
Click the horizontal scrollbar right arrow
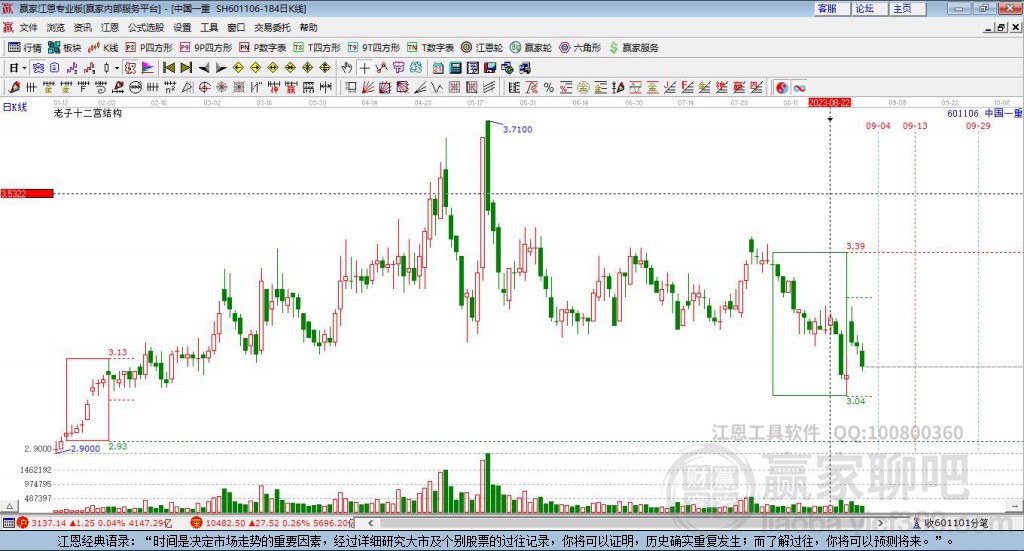tap(880, 523)
